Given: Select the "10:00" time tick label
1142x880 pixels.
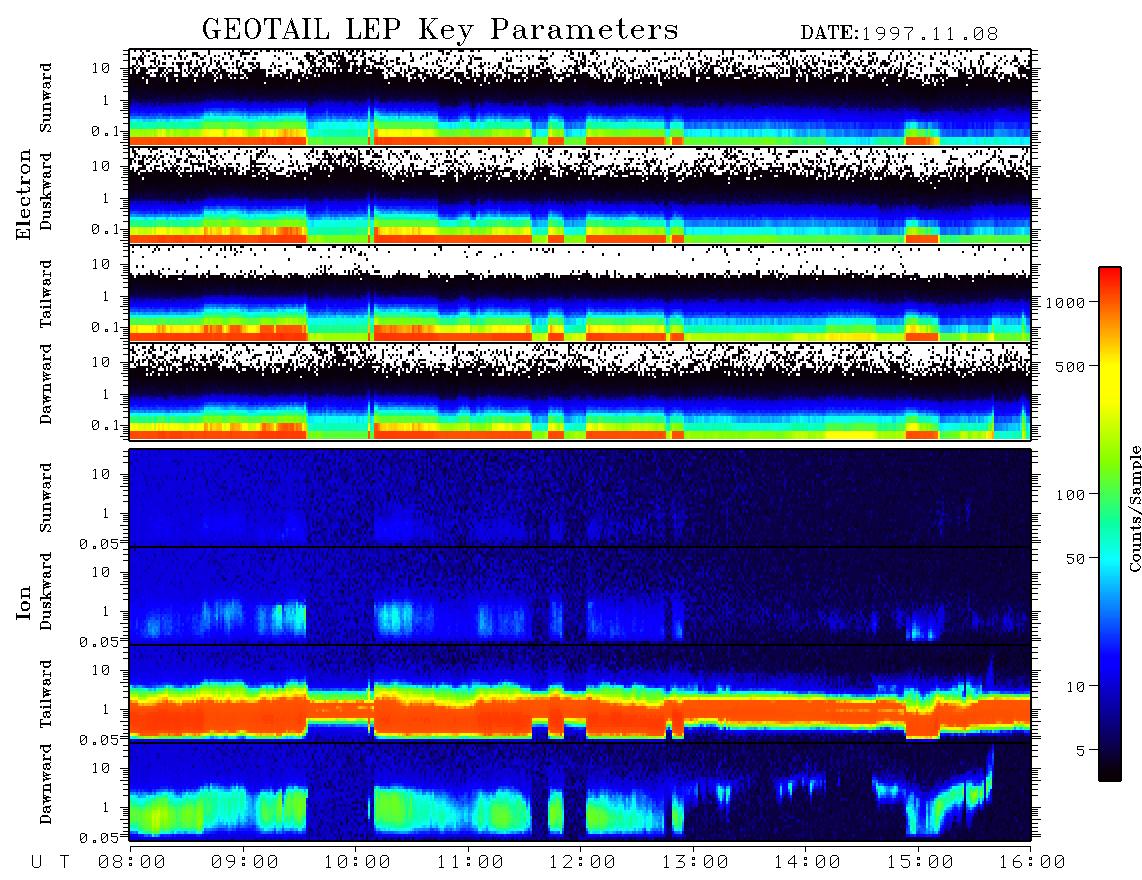Looking at the screenshot, I should pyautogui.click(x=357, y=862).
